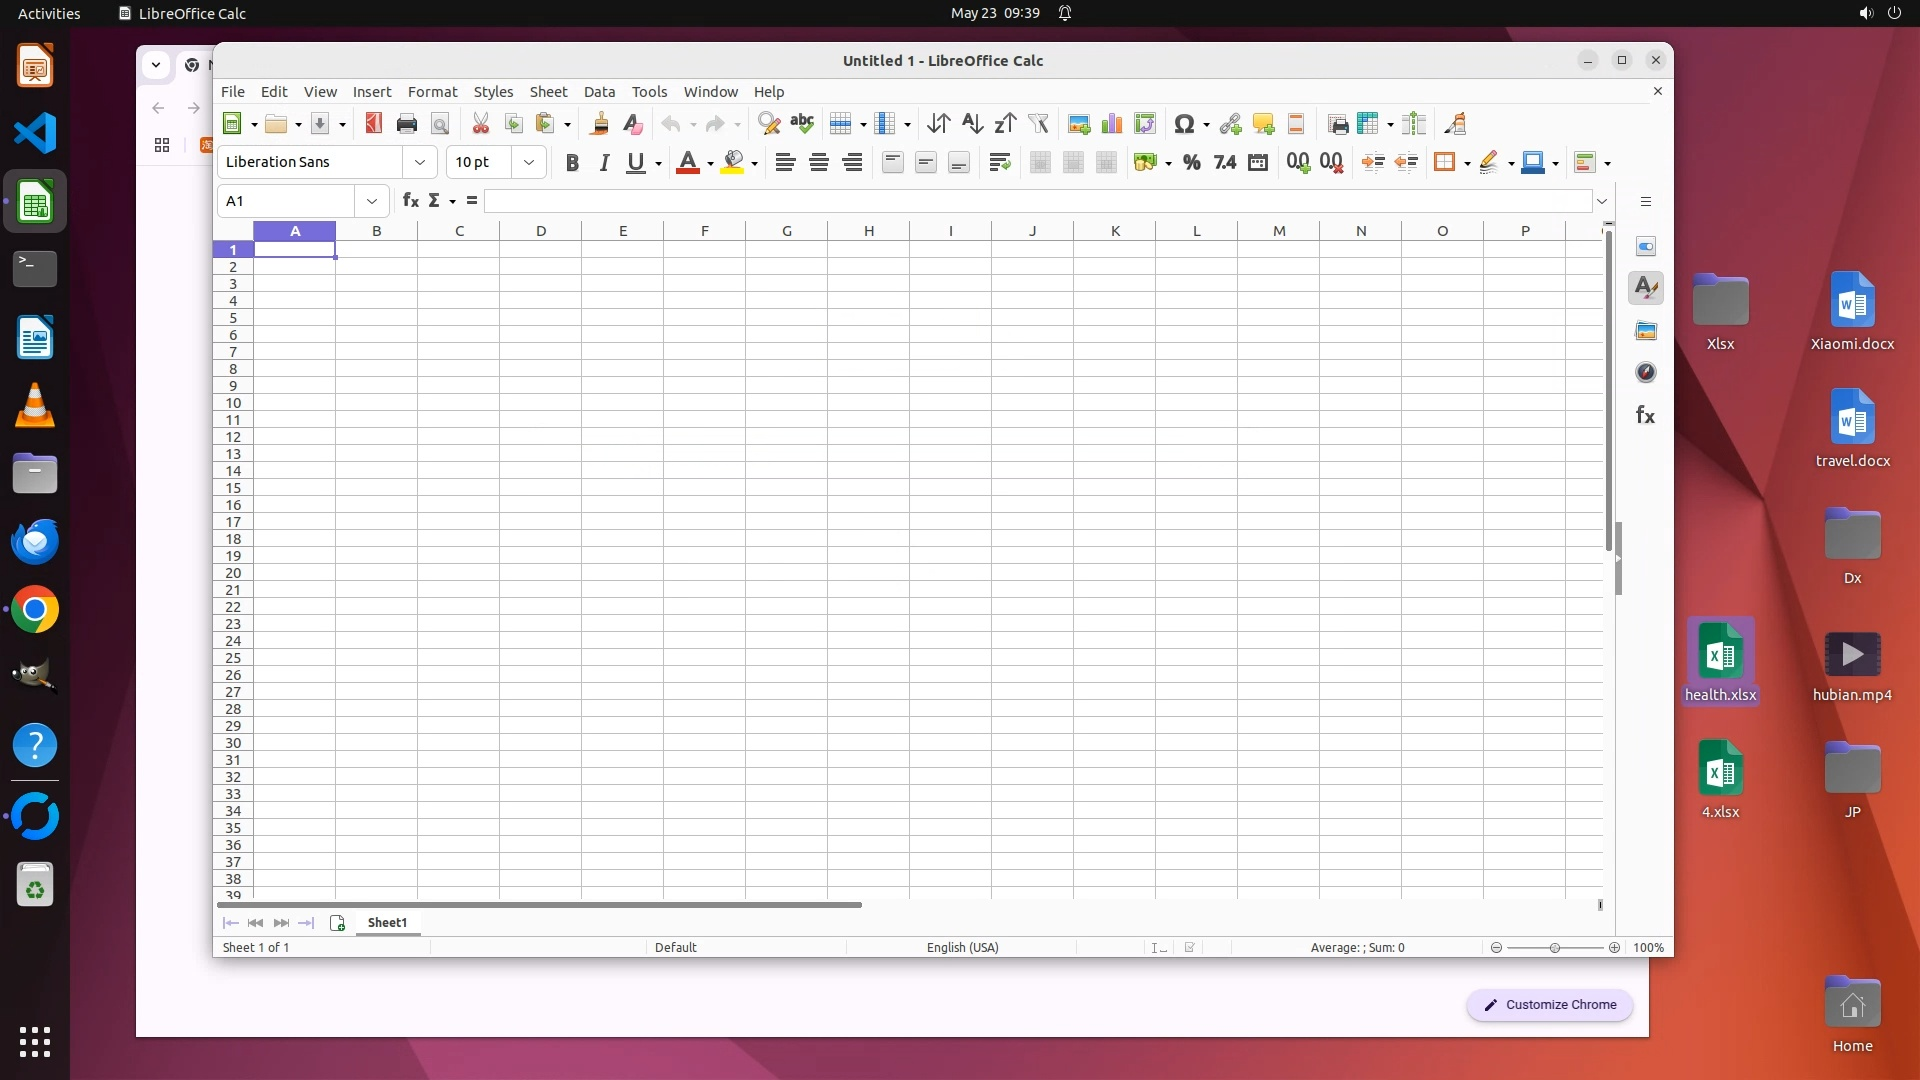Toggle Wrap Text button

point(999,163)
